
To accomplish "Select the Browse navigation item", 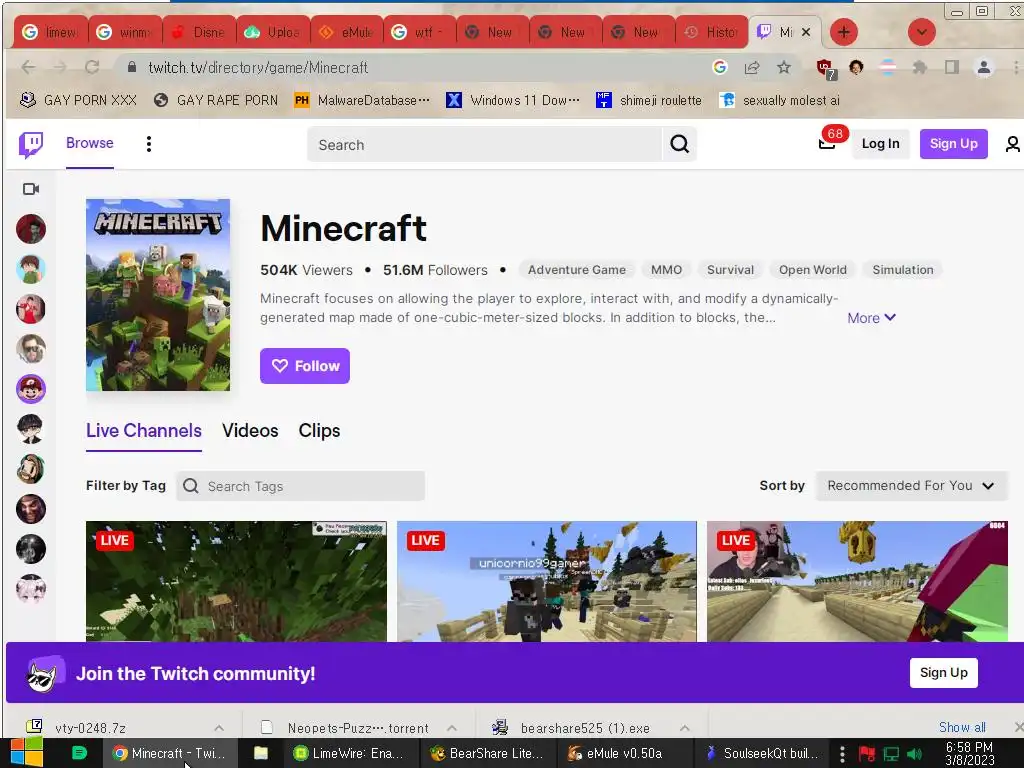I will (89, 143).
